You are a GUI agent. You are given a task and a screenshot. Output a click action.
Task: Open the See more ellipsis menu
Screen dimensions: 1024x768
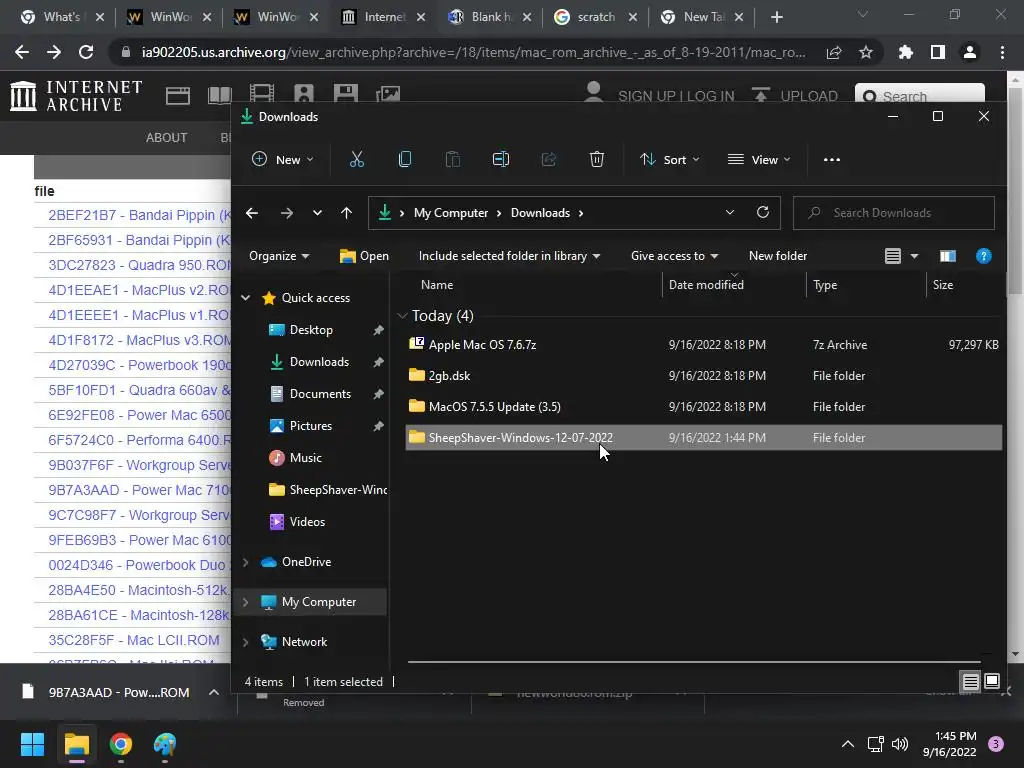832,159
